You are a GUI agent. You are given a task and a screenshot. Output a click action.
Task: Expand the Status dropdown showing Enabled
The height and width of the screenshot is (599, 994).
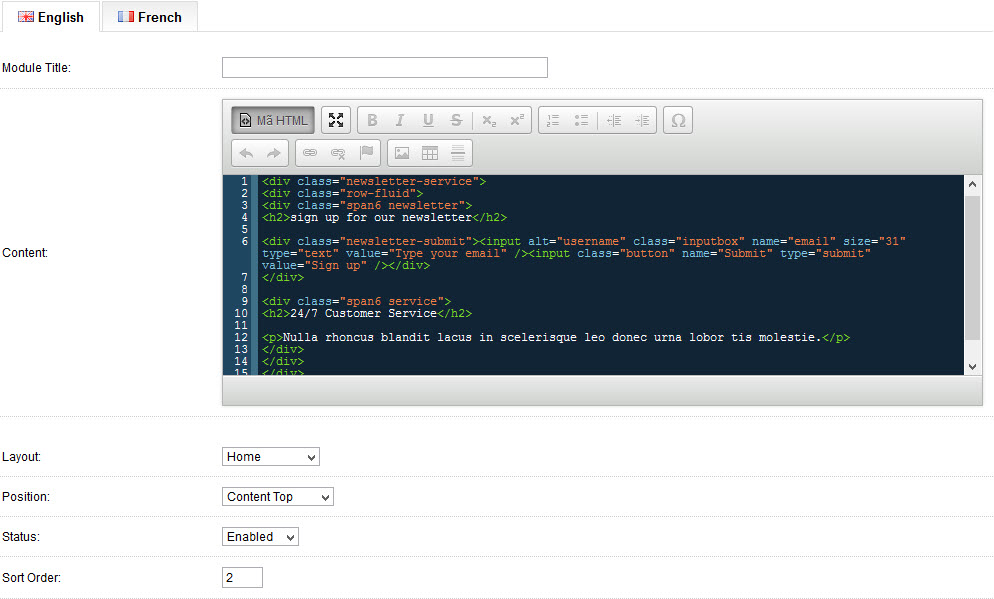tap(260, 537)
